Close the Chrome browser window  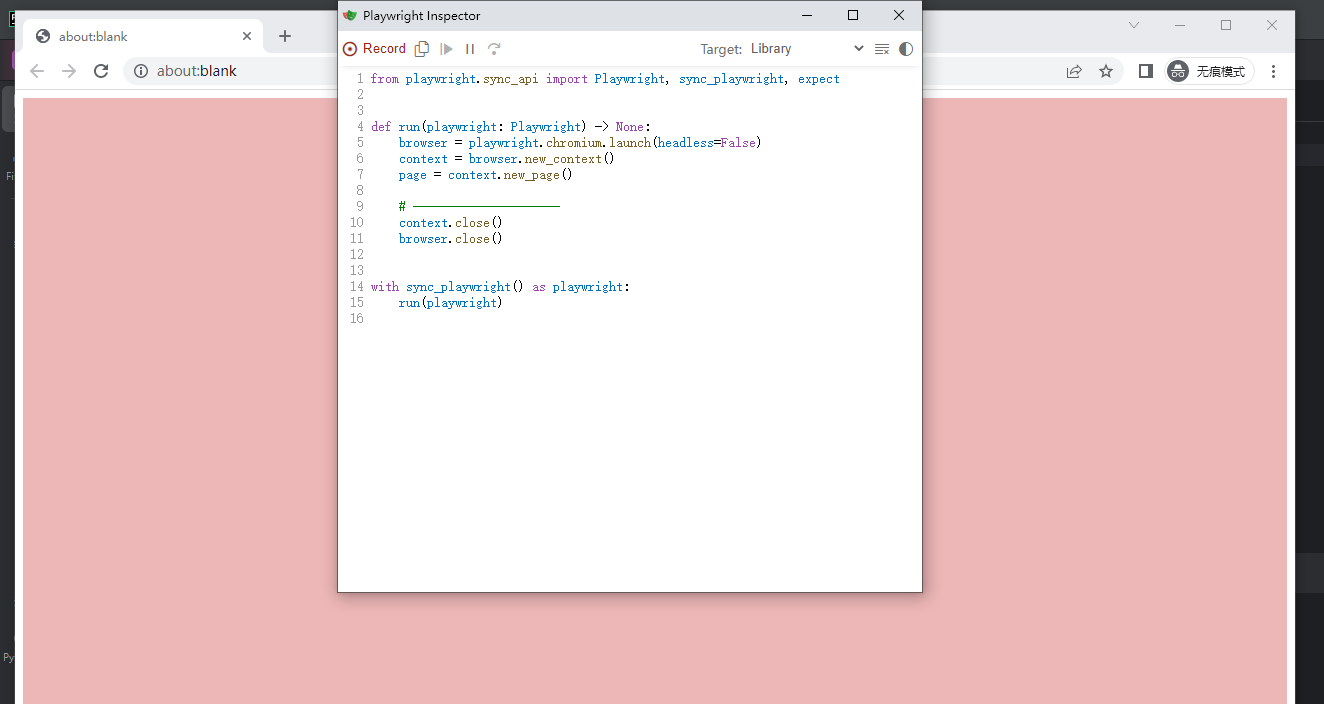[1272, 25]
